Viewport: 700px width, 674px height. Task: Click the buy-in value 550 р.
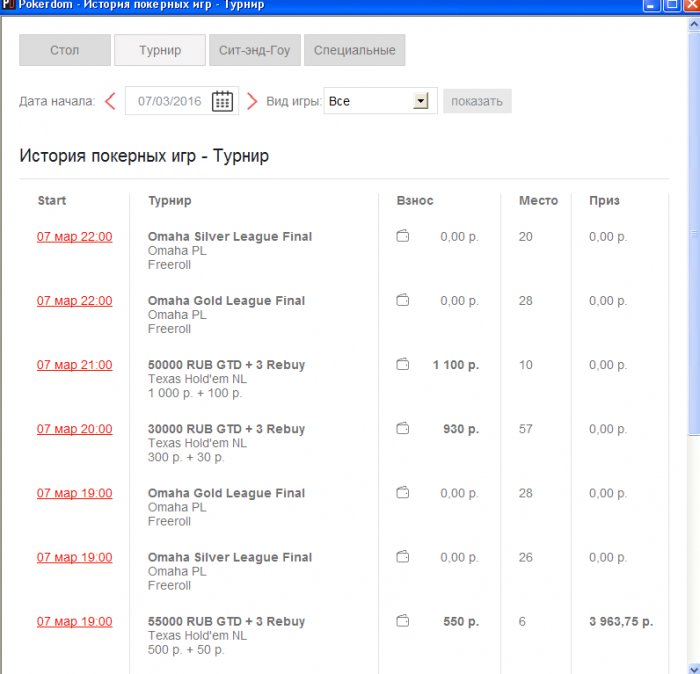461,621
